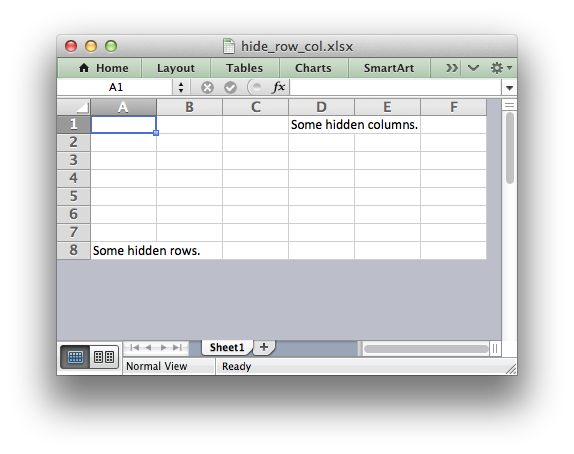The width and height of the screenshot is (574, 454).
Task: Click the horizontal scrollbar thumb
Action: (x=426, y=349)
